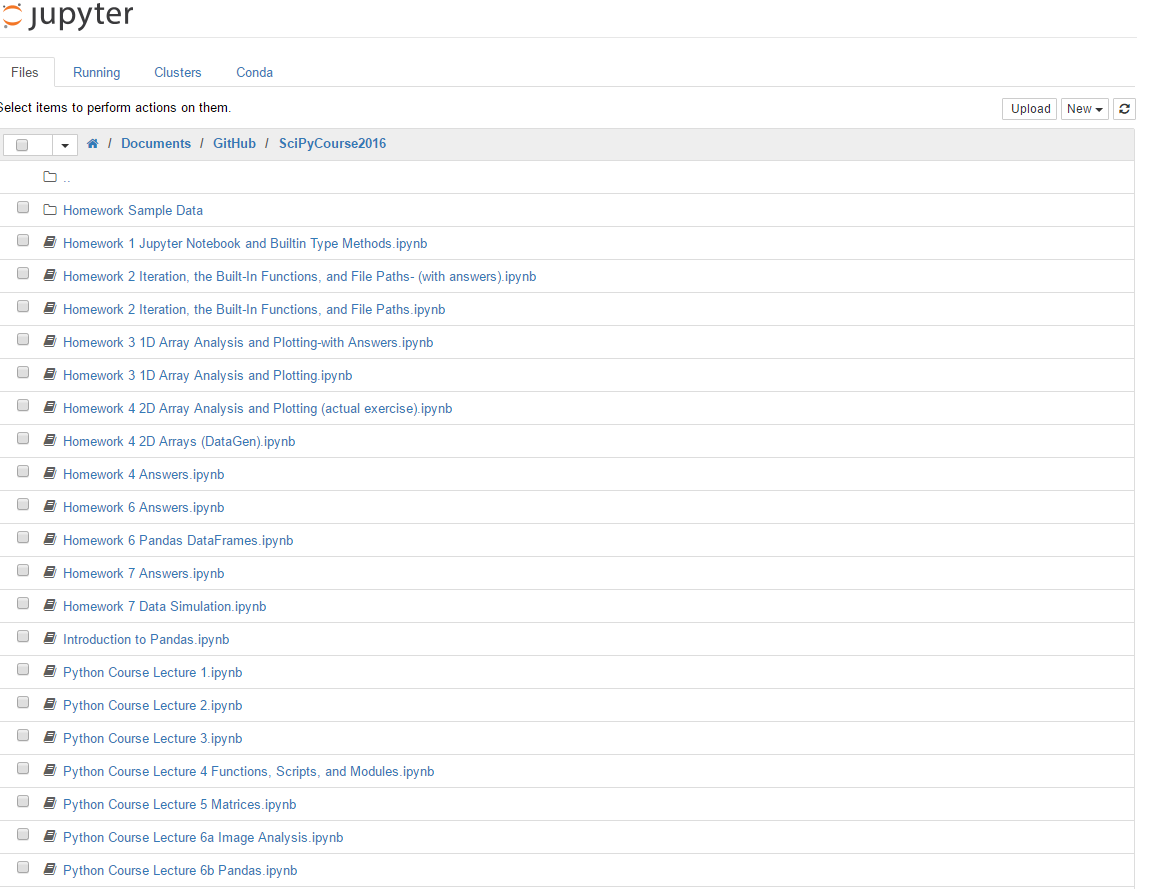
Task: Click notebook icon beside Introduction to Pandas
Action: click(x=50, y=638)
